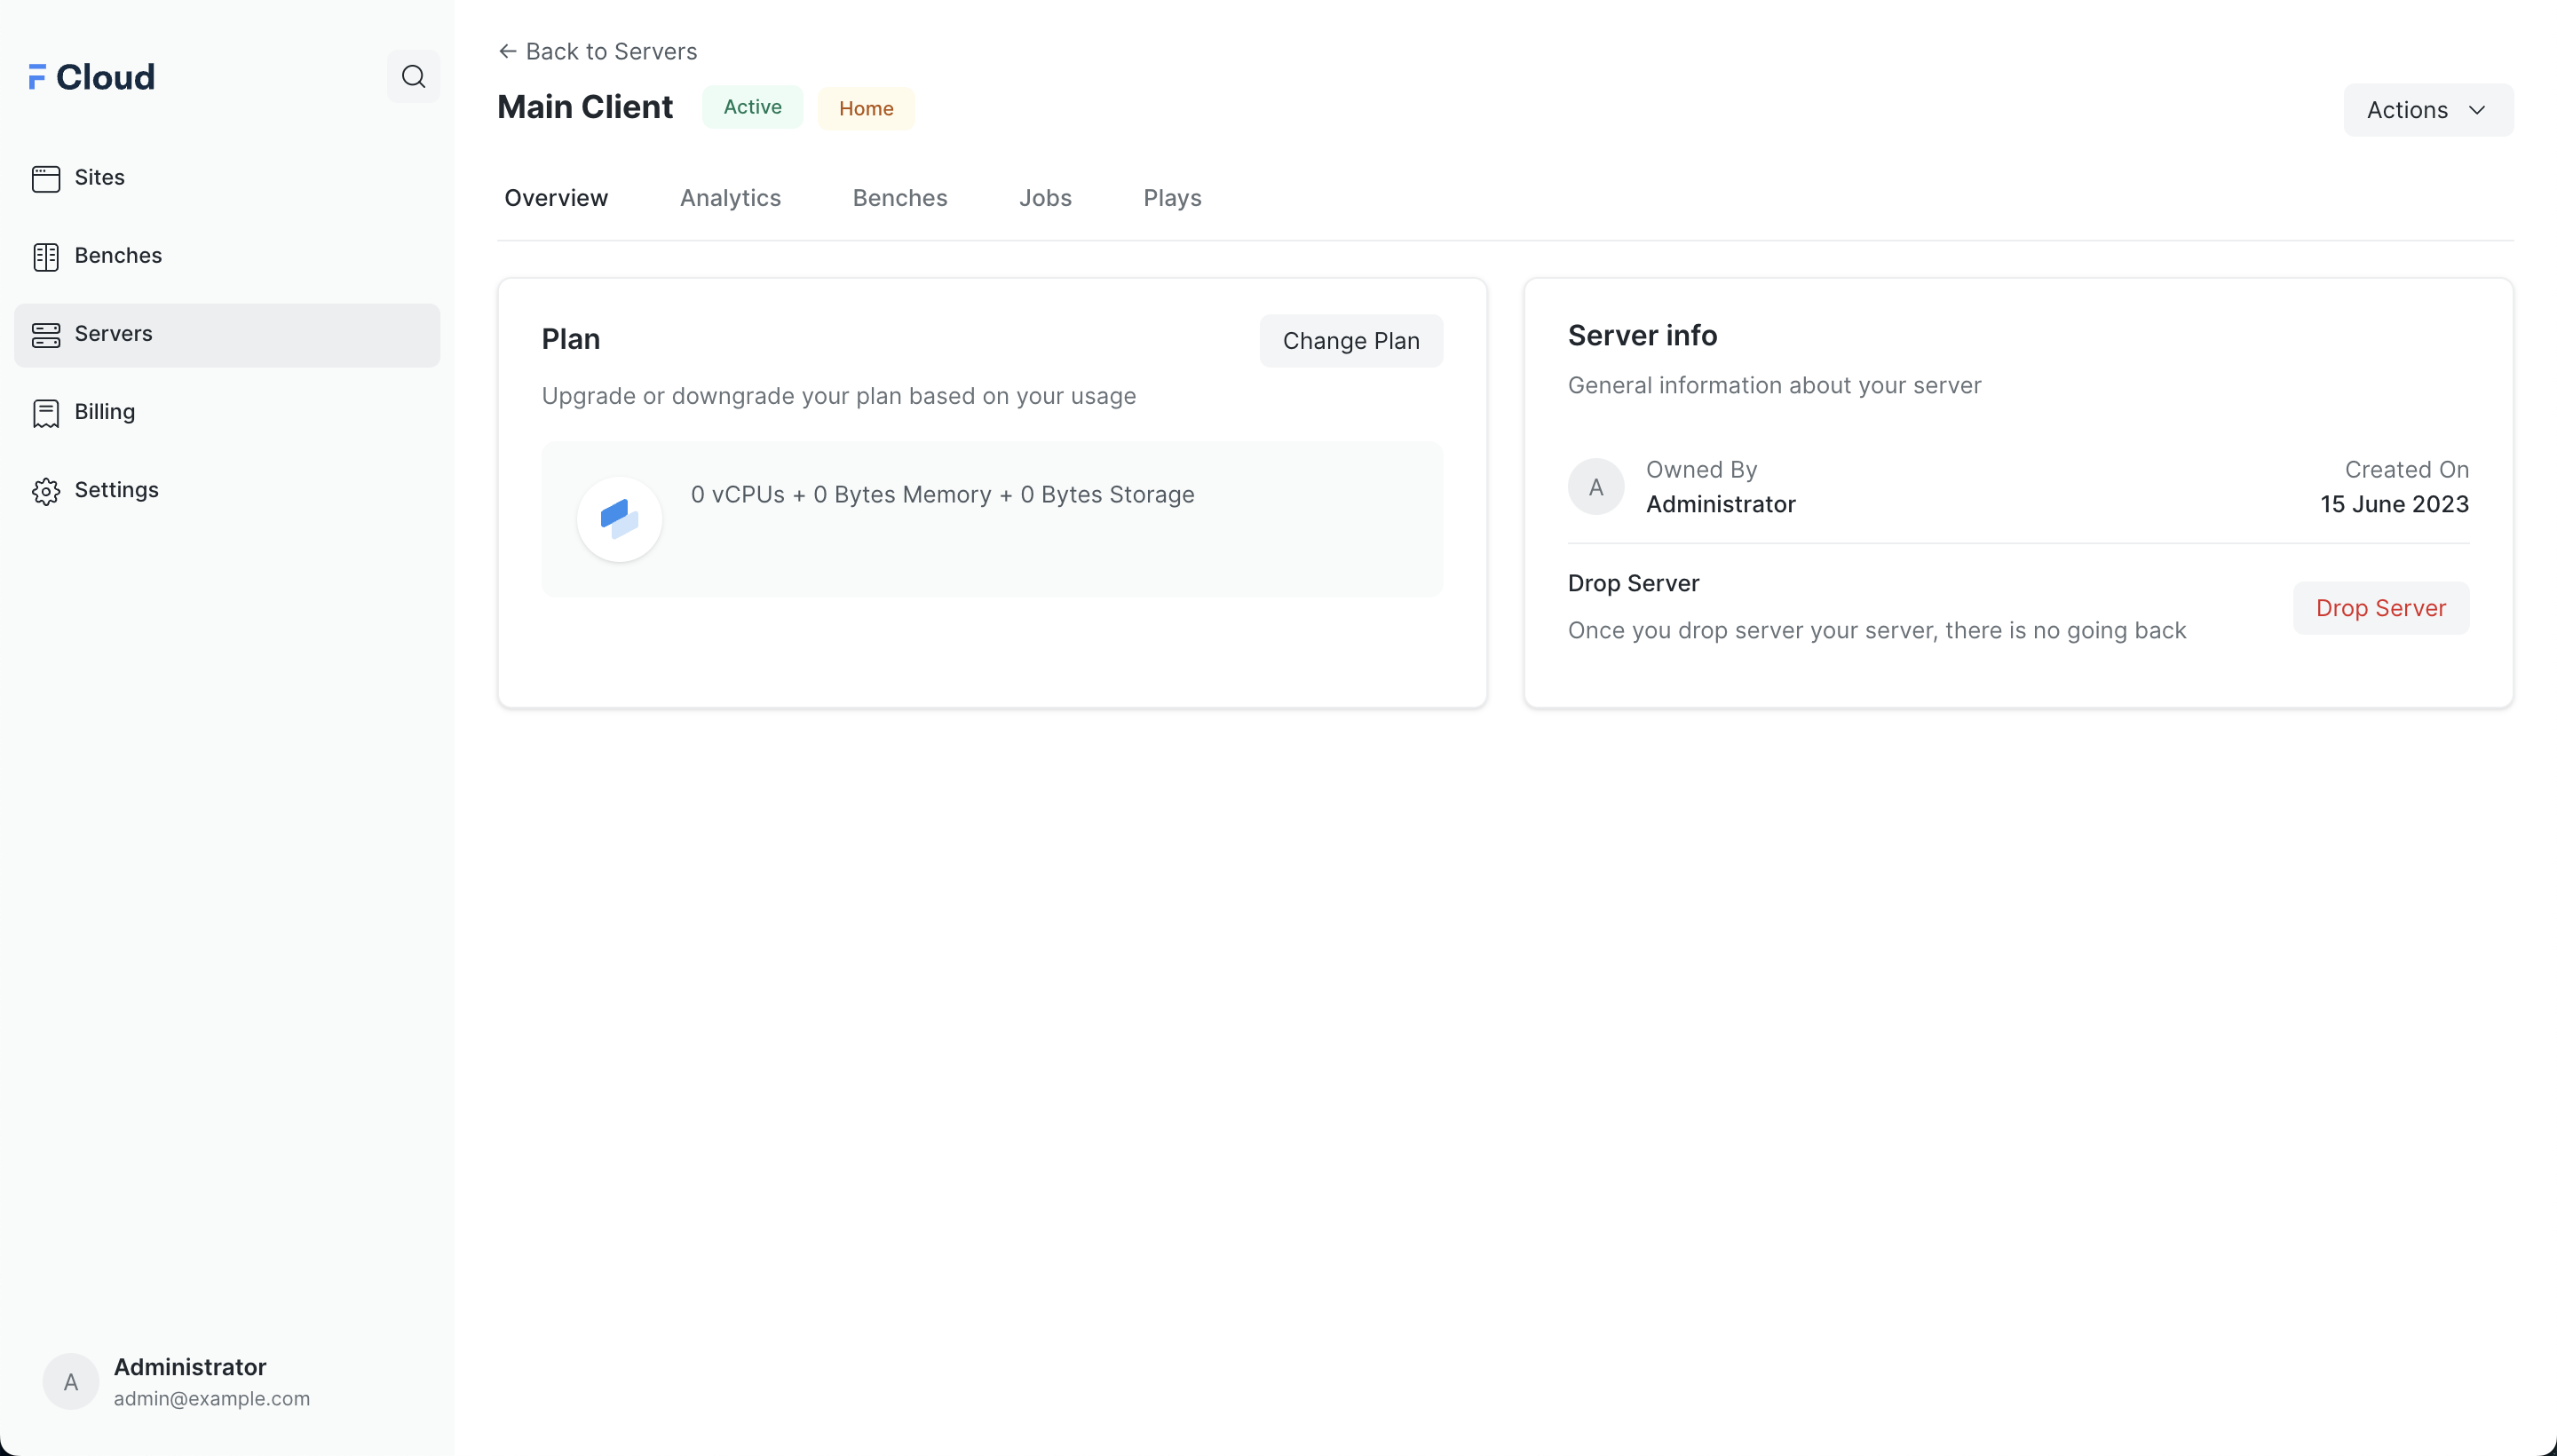Select the Jobs tab
This screenshot has width=2557, height=1456.
tap(1045, 197)
